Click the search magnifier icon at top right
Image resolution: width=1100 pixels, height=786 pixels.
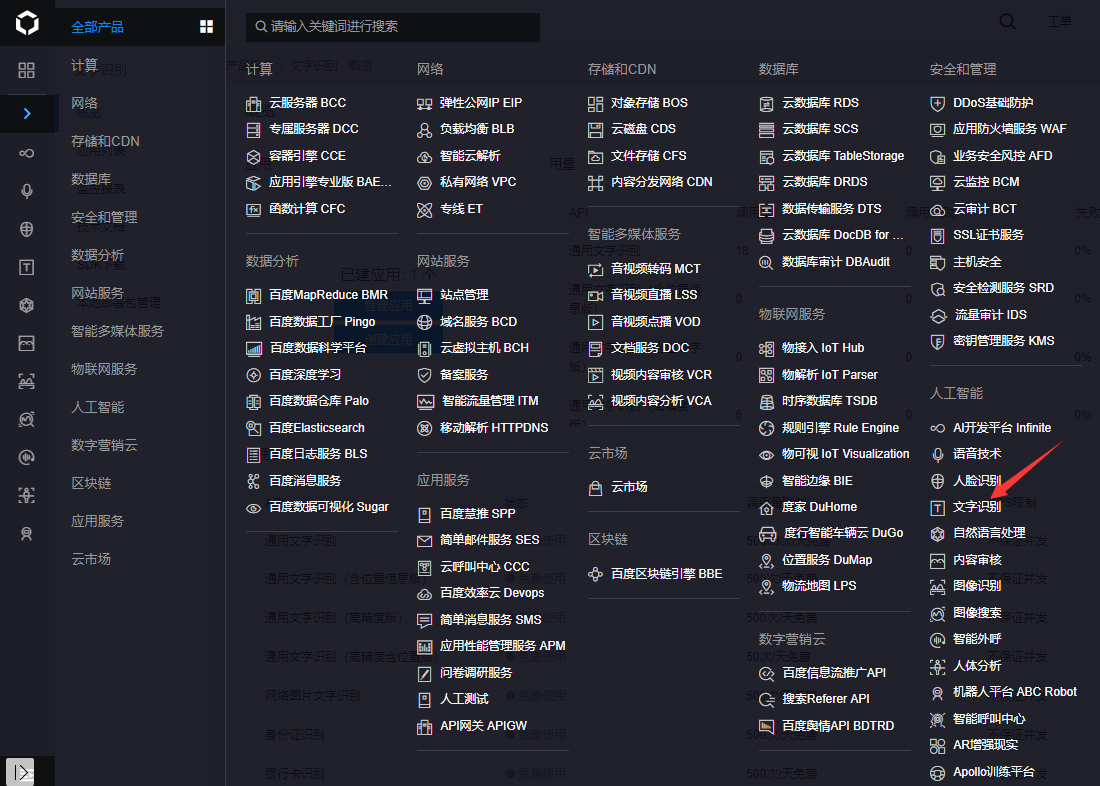(1007, 22)
